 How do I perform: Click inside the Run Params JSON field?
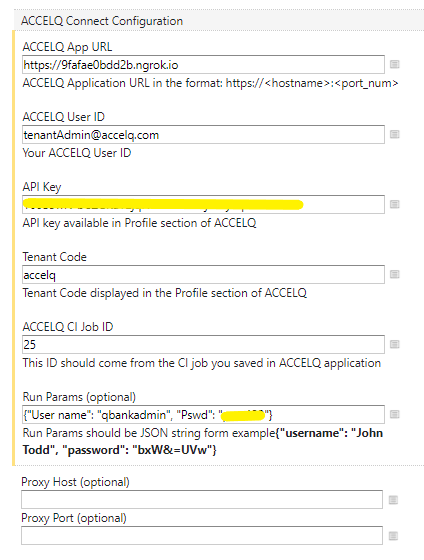pos(203,415)
